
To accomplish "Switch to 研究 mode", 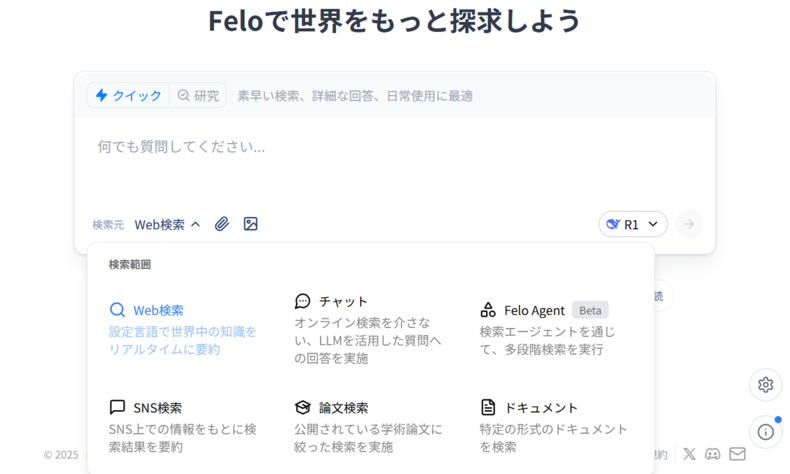I will (x=198, y=95).
